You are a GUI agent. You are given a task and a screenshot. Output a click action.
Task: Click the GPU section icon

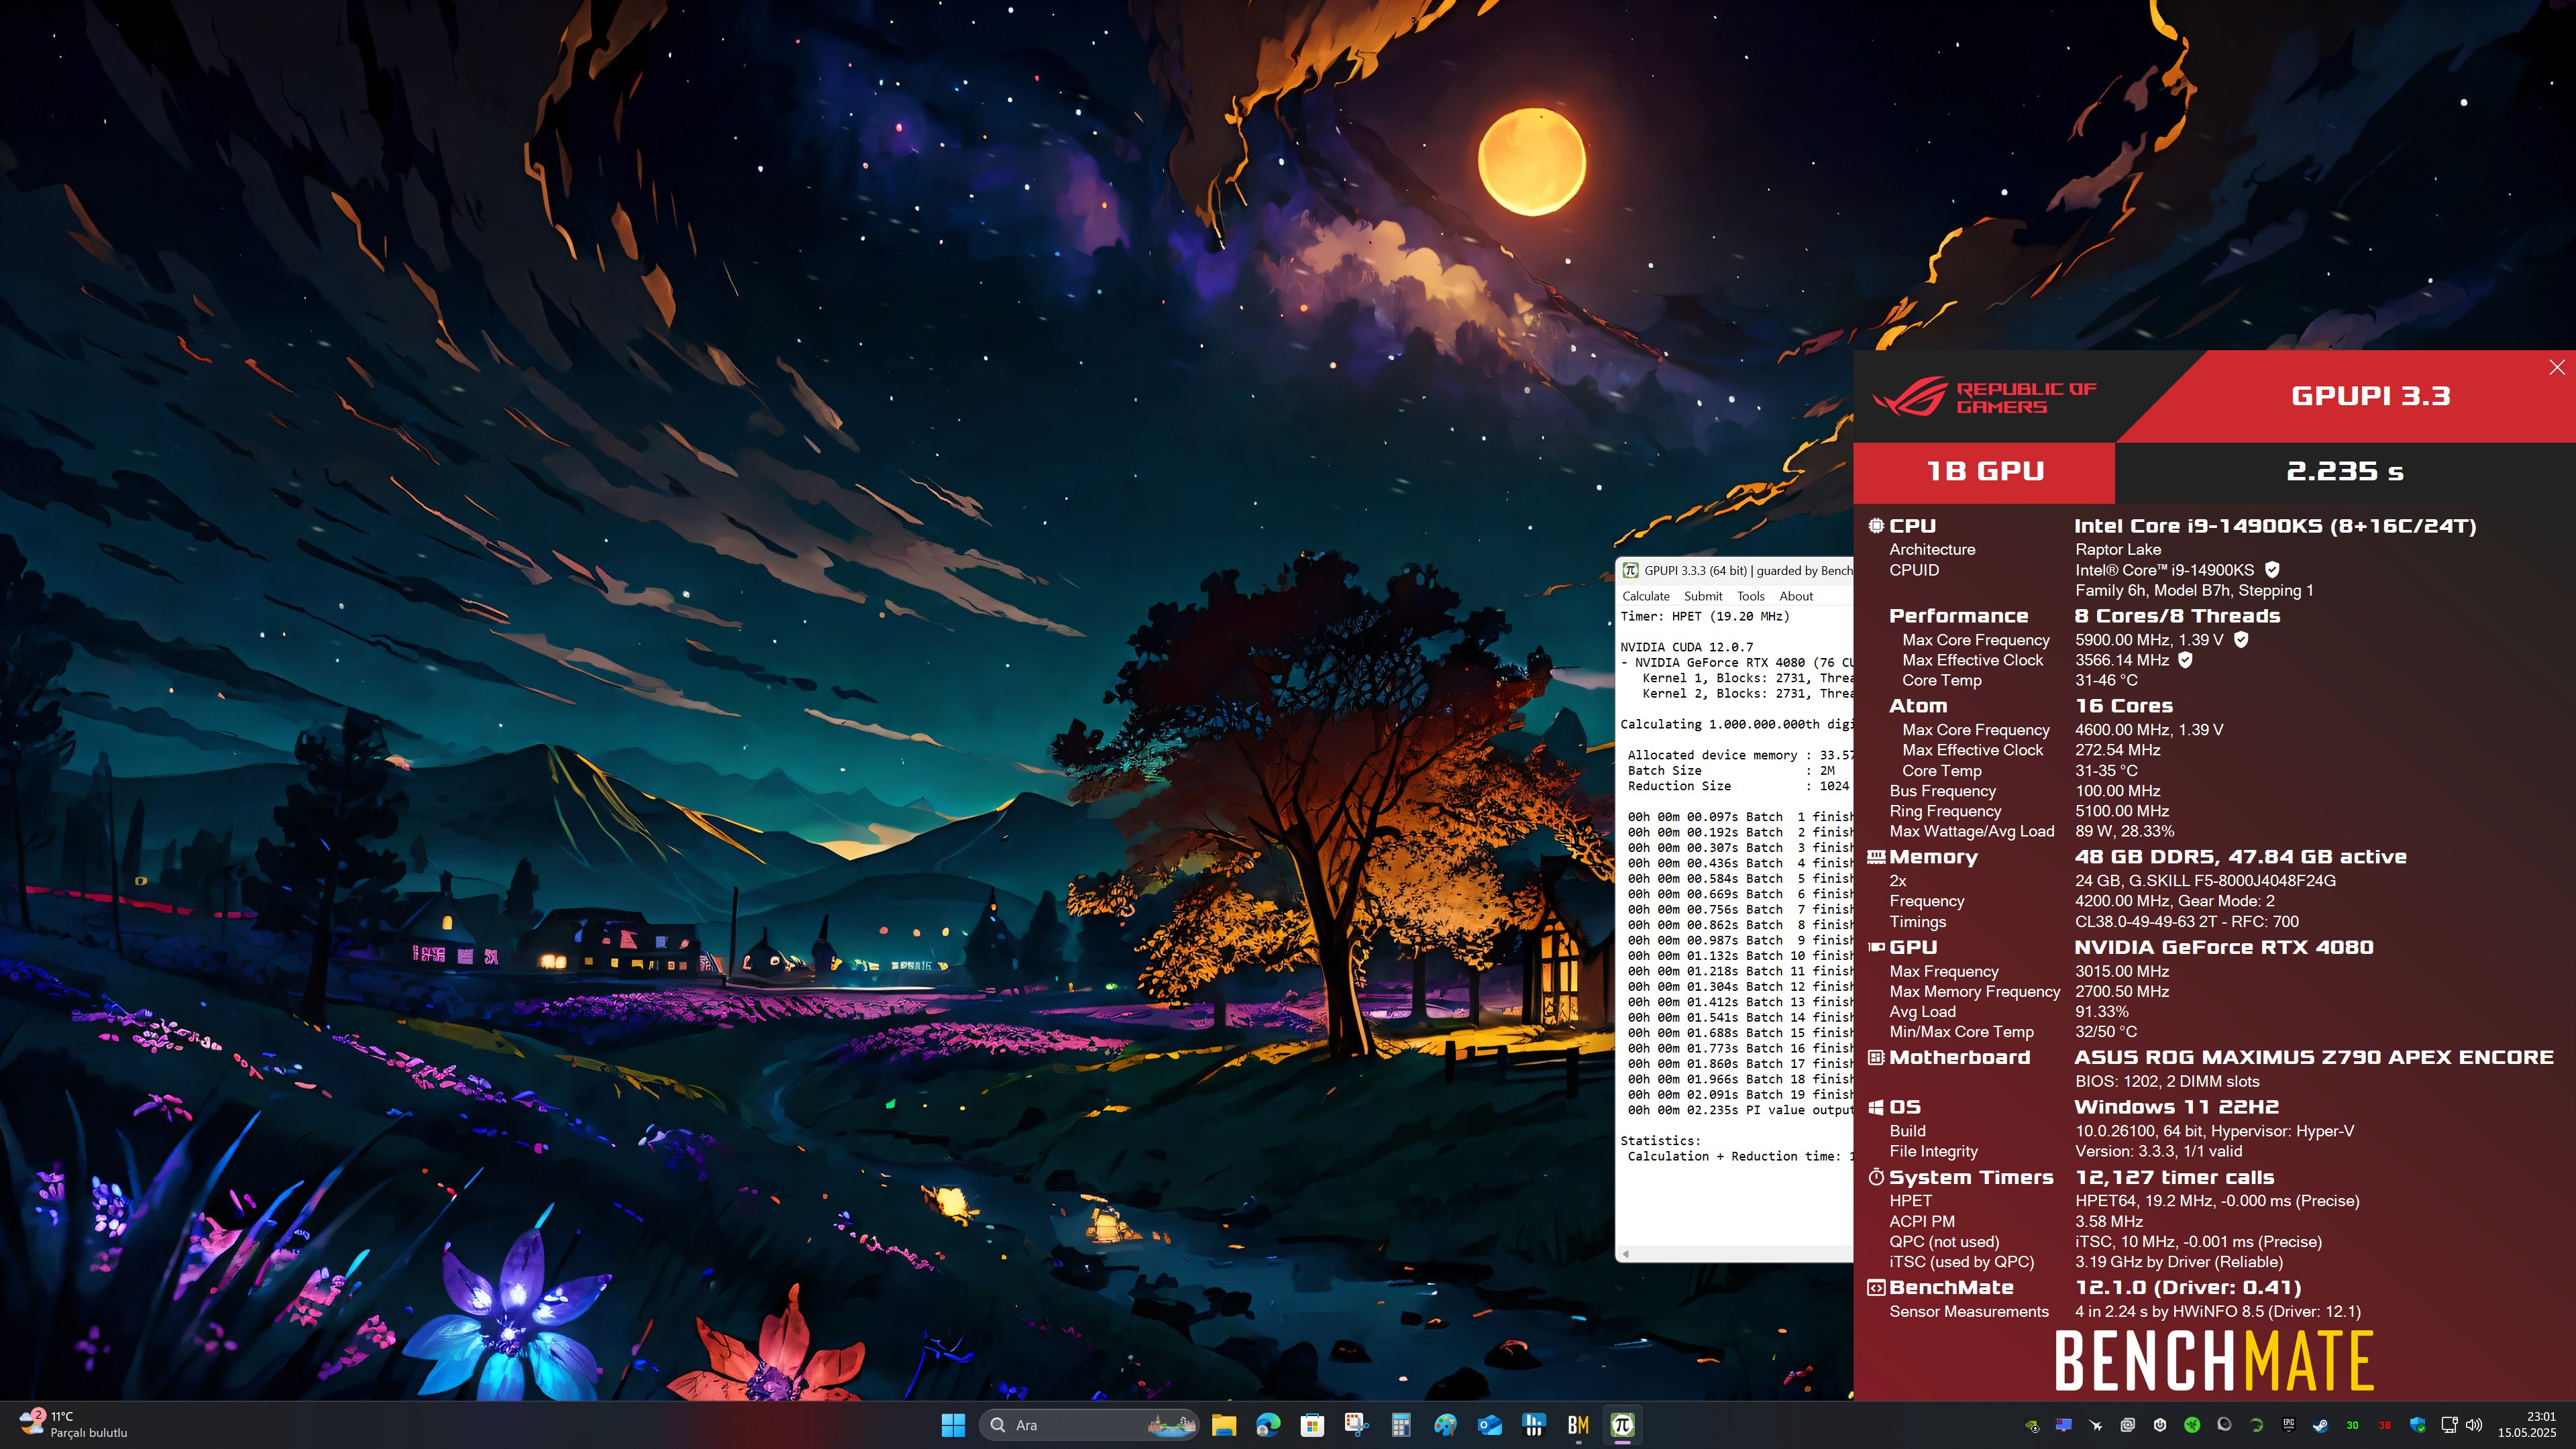1876,947
